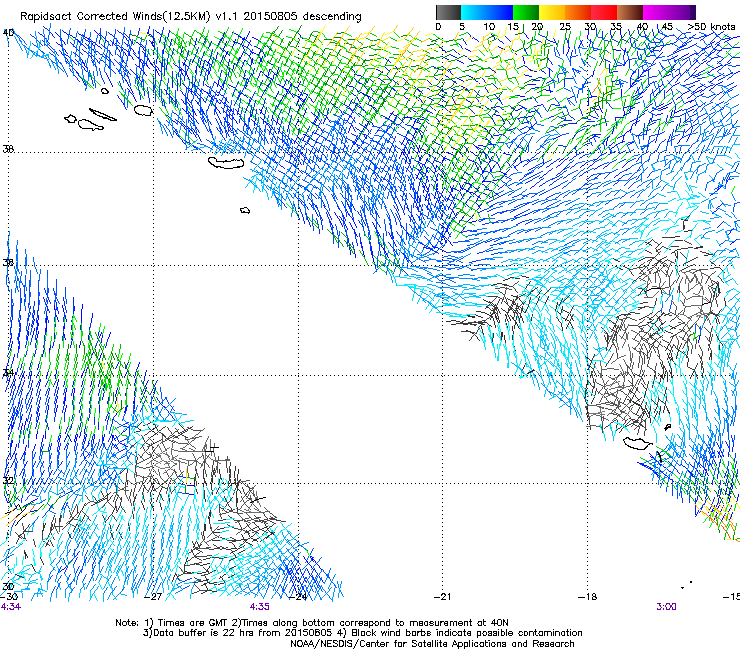Click the purple "4:35" time label
The height and width of the screenshot is (650, 740).
coord(260,607)
